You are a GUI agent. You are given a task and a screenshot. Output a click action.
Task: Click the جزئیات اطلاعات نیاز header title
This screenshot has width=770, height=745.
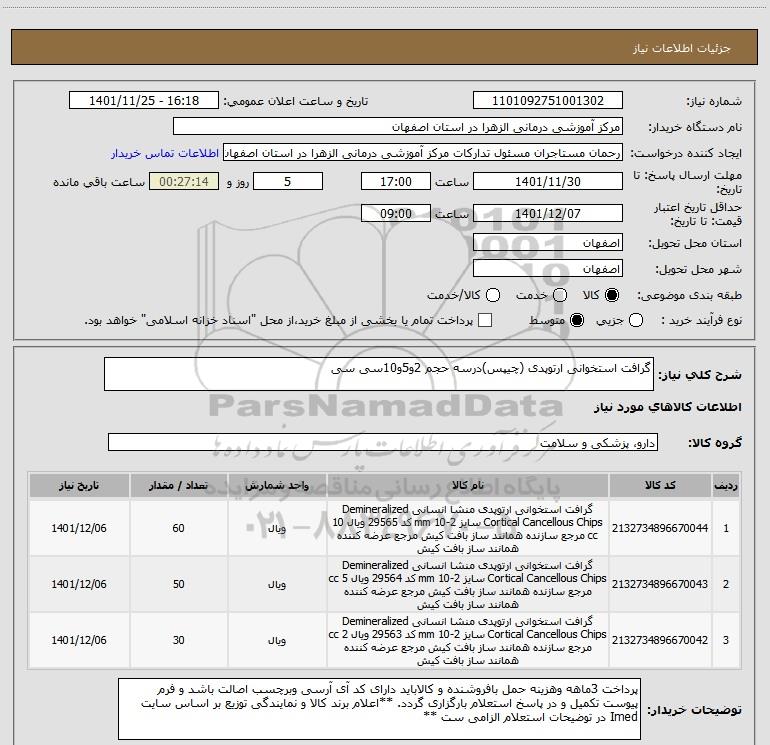(x=682, y=48)
